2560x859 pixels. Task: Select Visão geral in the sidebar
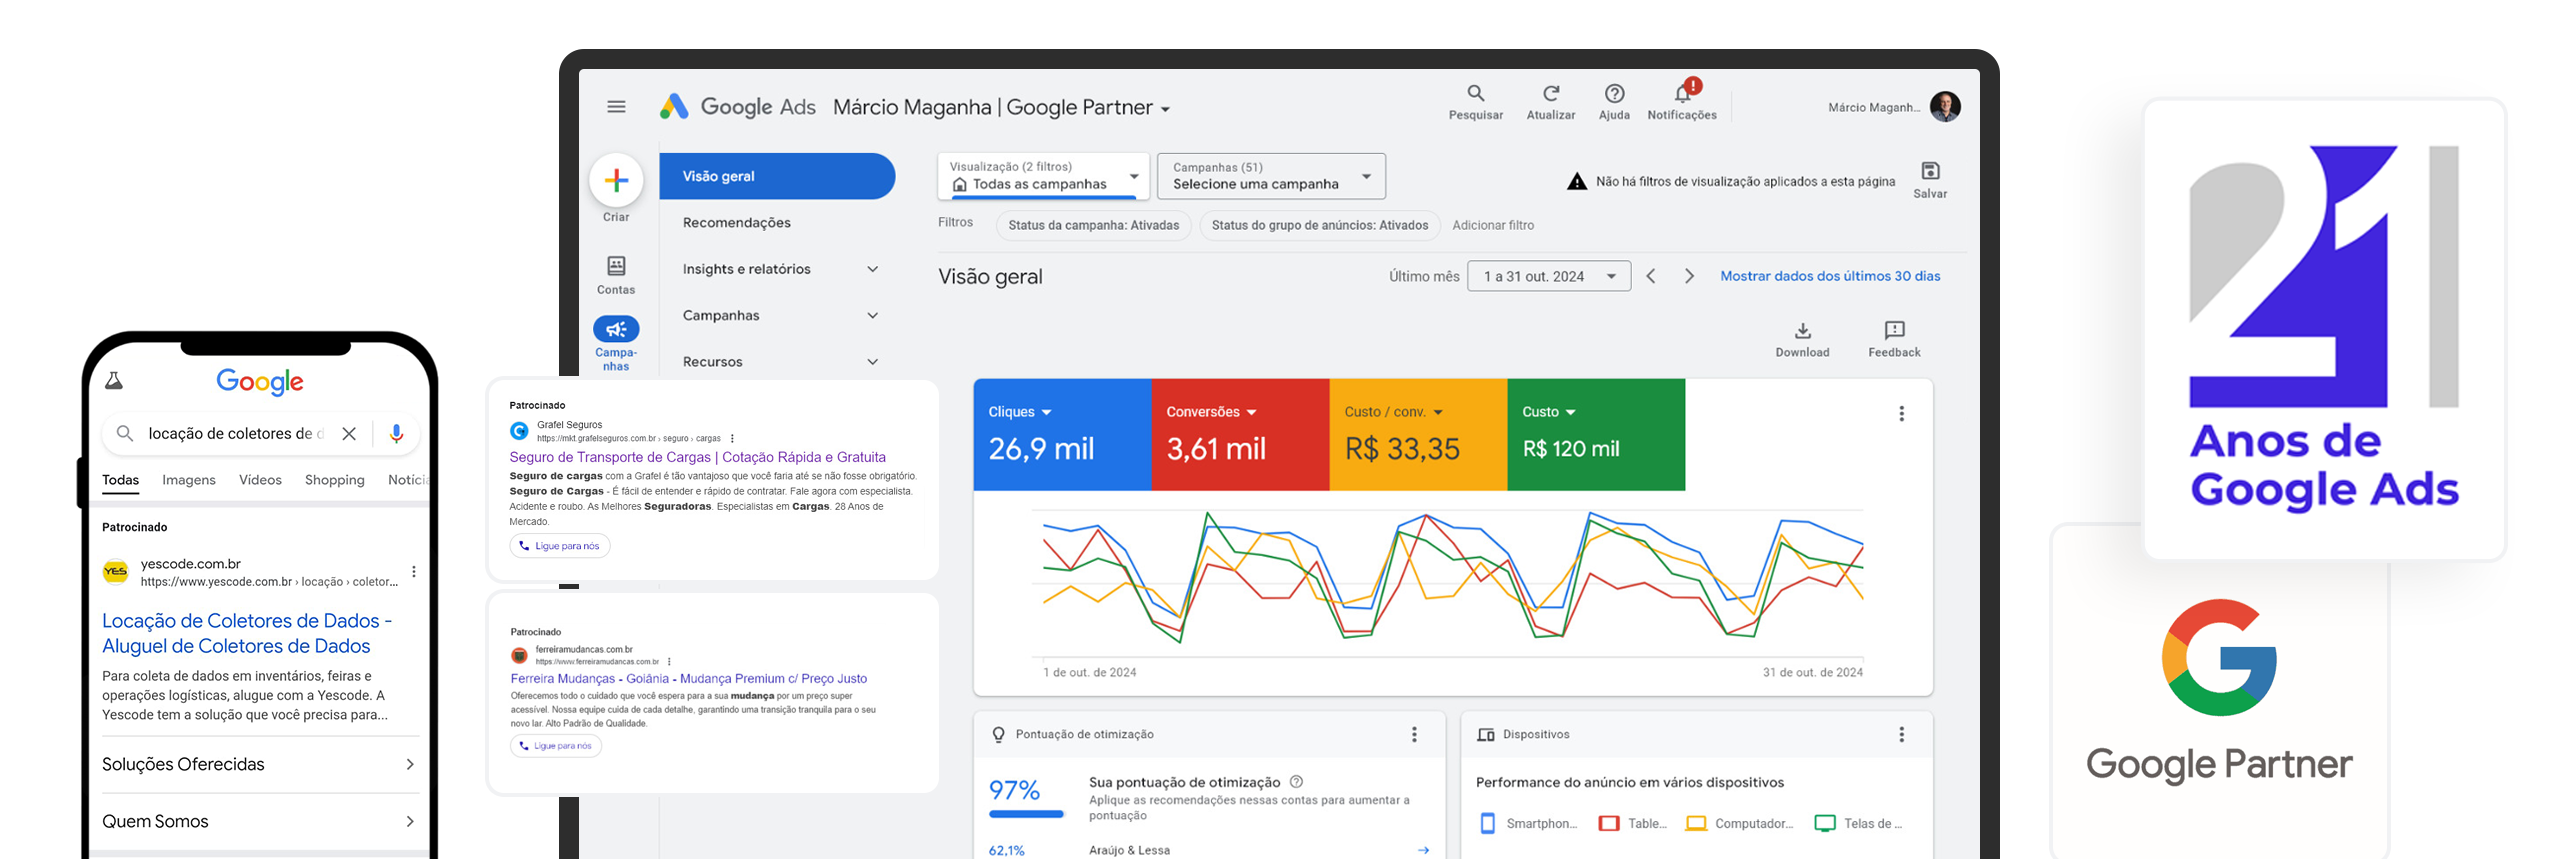tap(777, 176)
